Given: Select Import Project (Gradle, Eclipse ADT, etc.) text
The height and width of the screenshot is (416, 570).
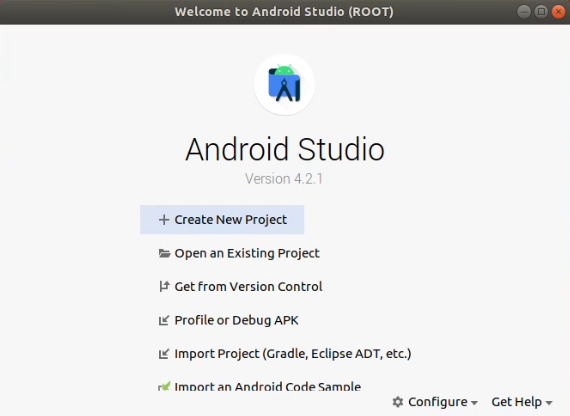Looking at the screenshot, I should pos(293,354).
